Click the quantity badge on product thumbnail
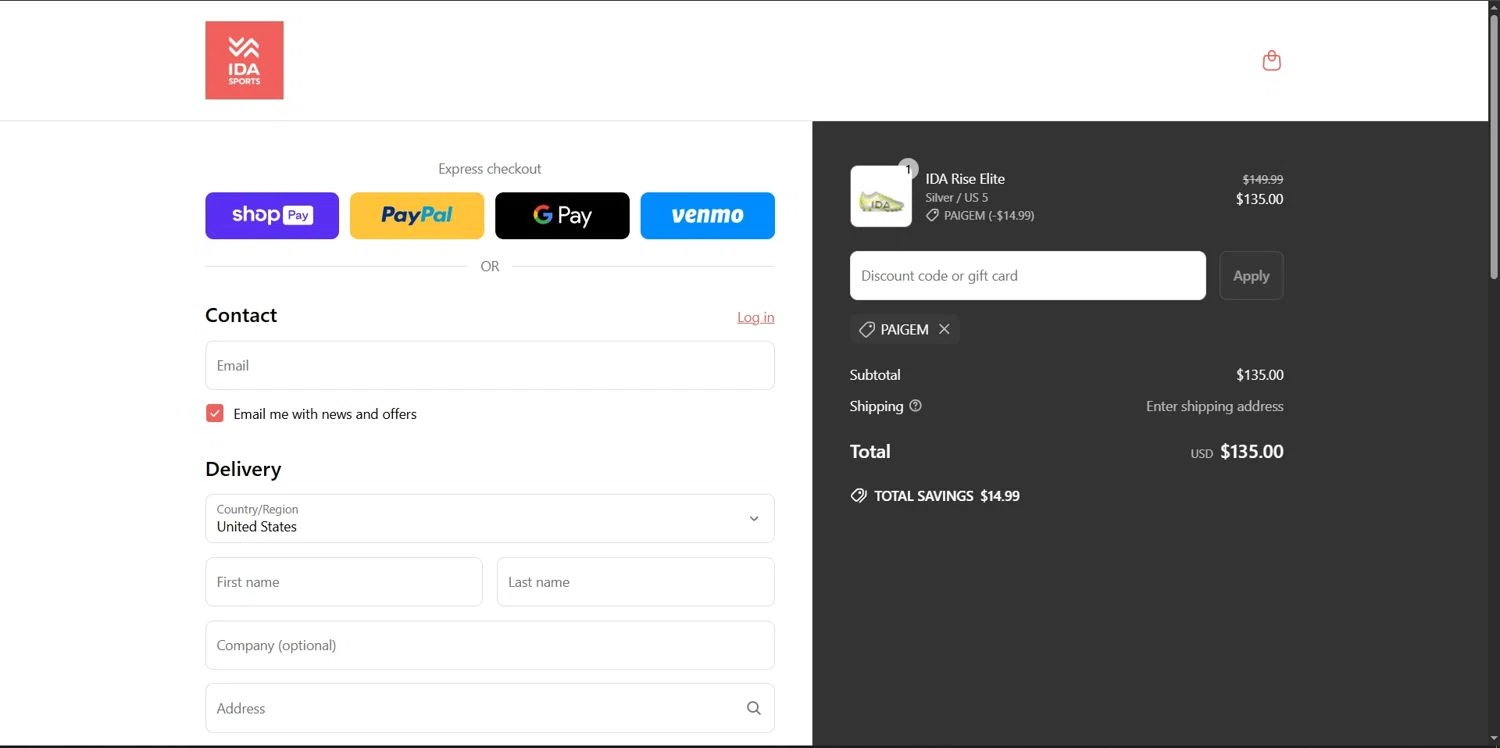The image size is (1500, 748). tap(908, 169)
